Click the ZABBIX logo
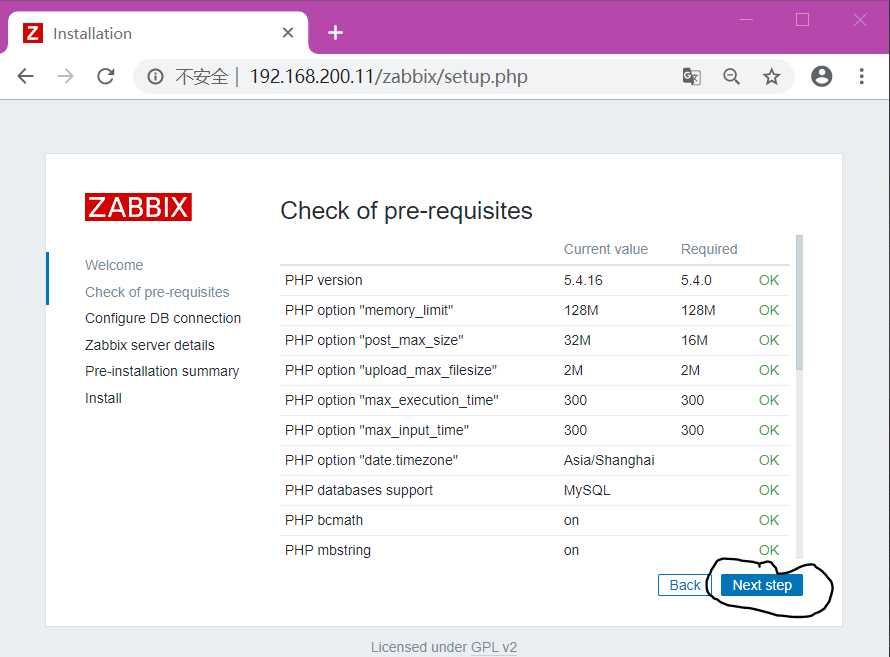This screenshot has width=890, height=657. point(138,207)
